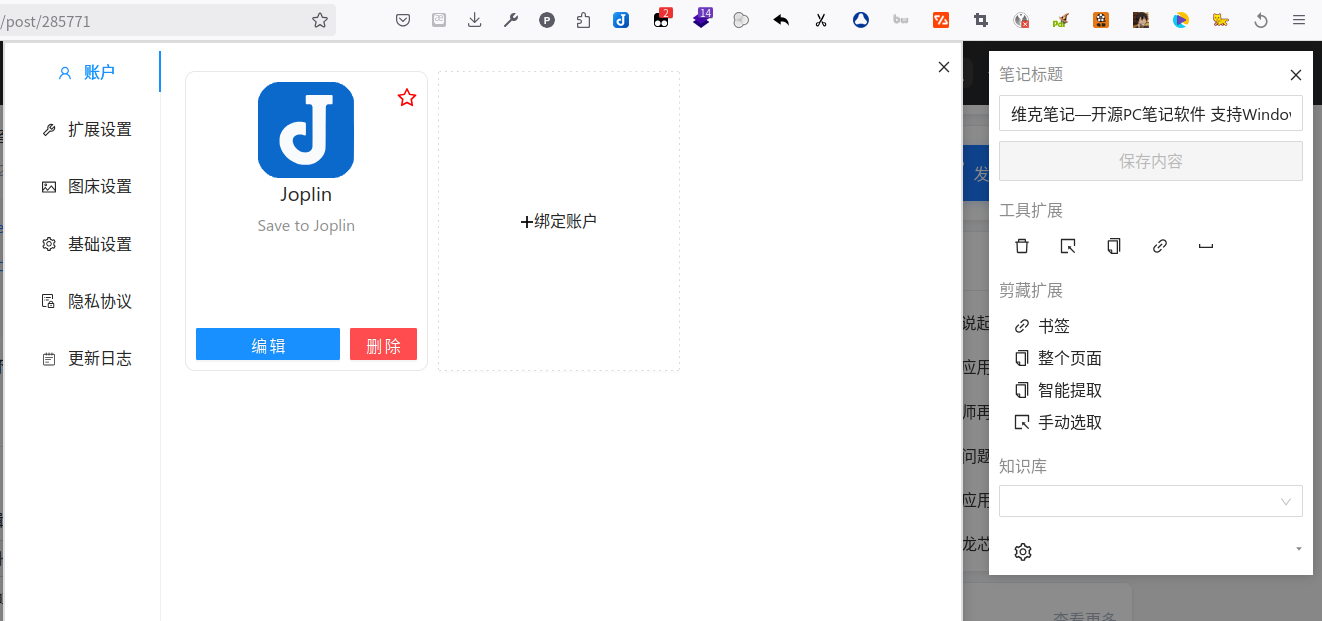
Task: Click the 'Joplin' account name text
Action: coord(306,195)
